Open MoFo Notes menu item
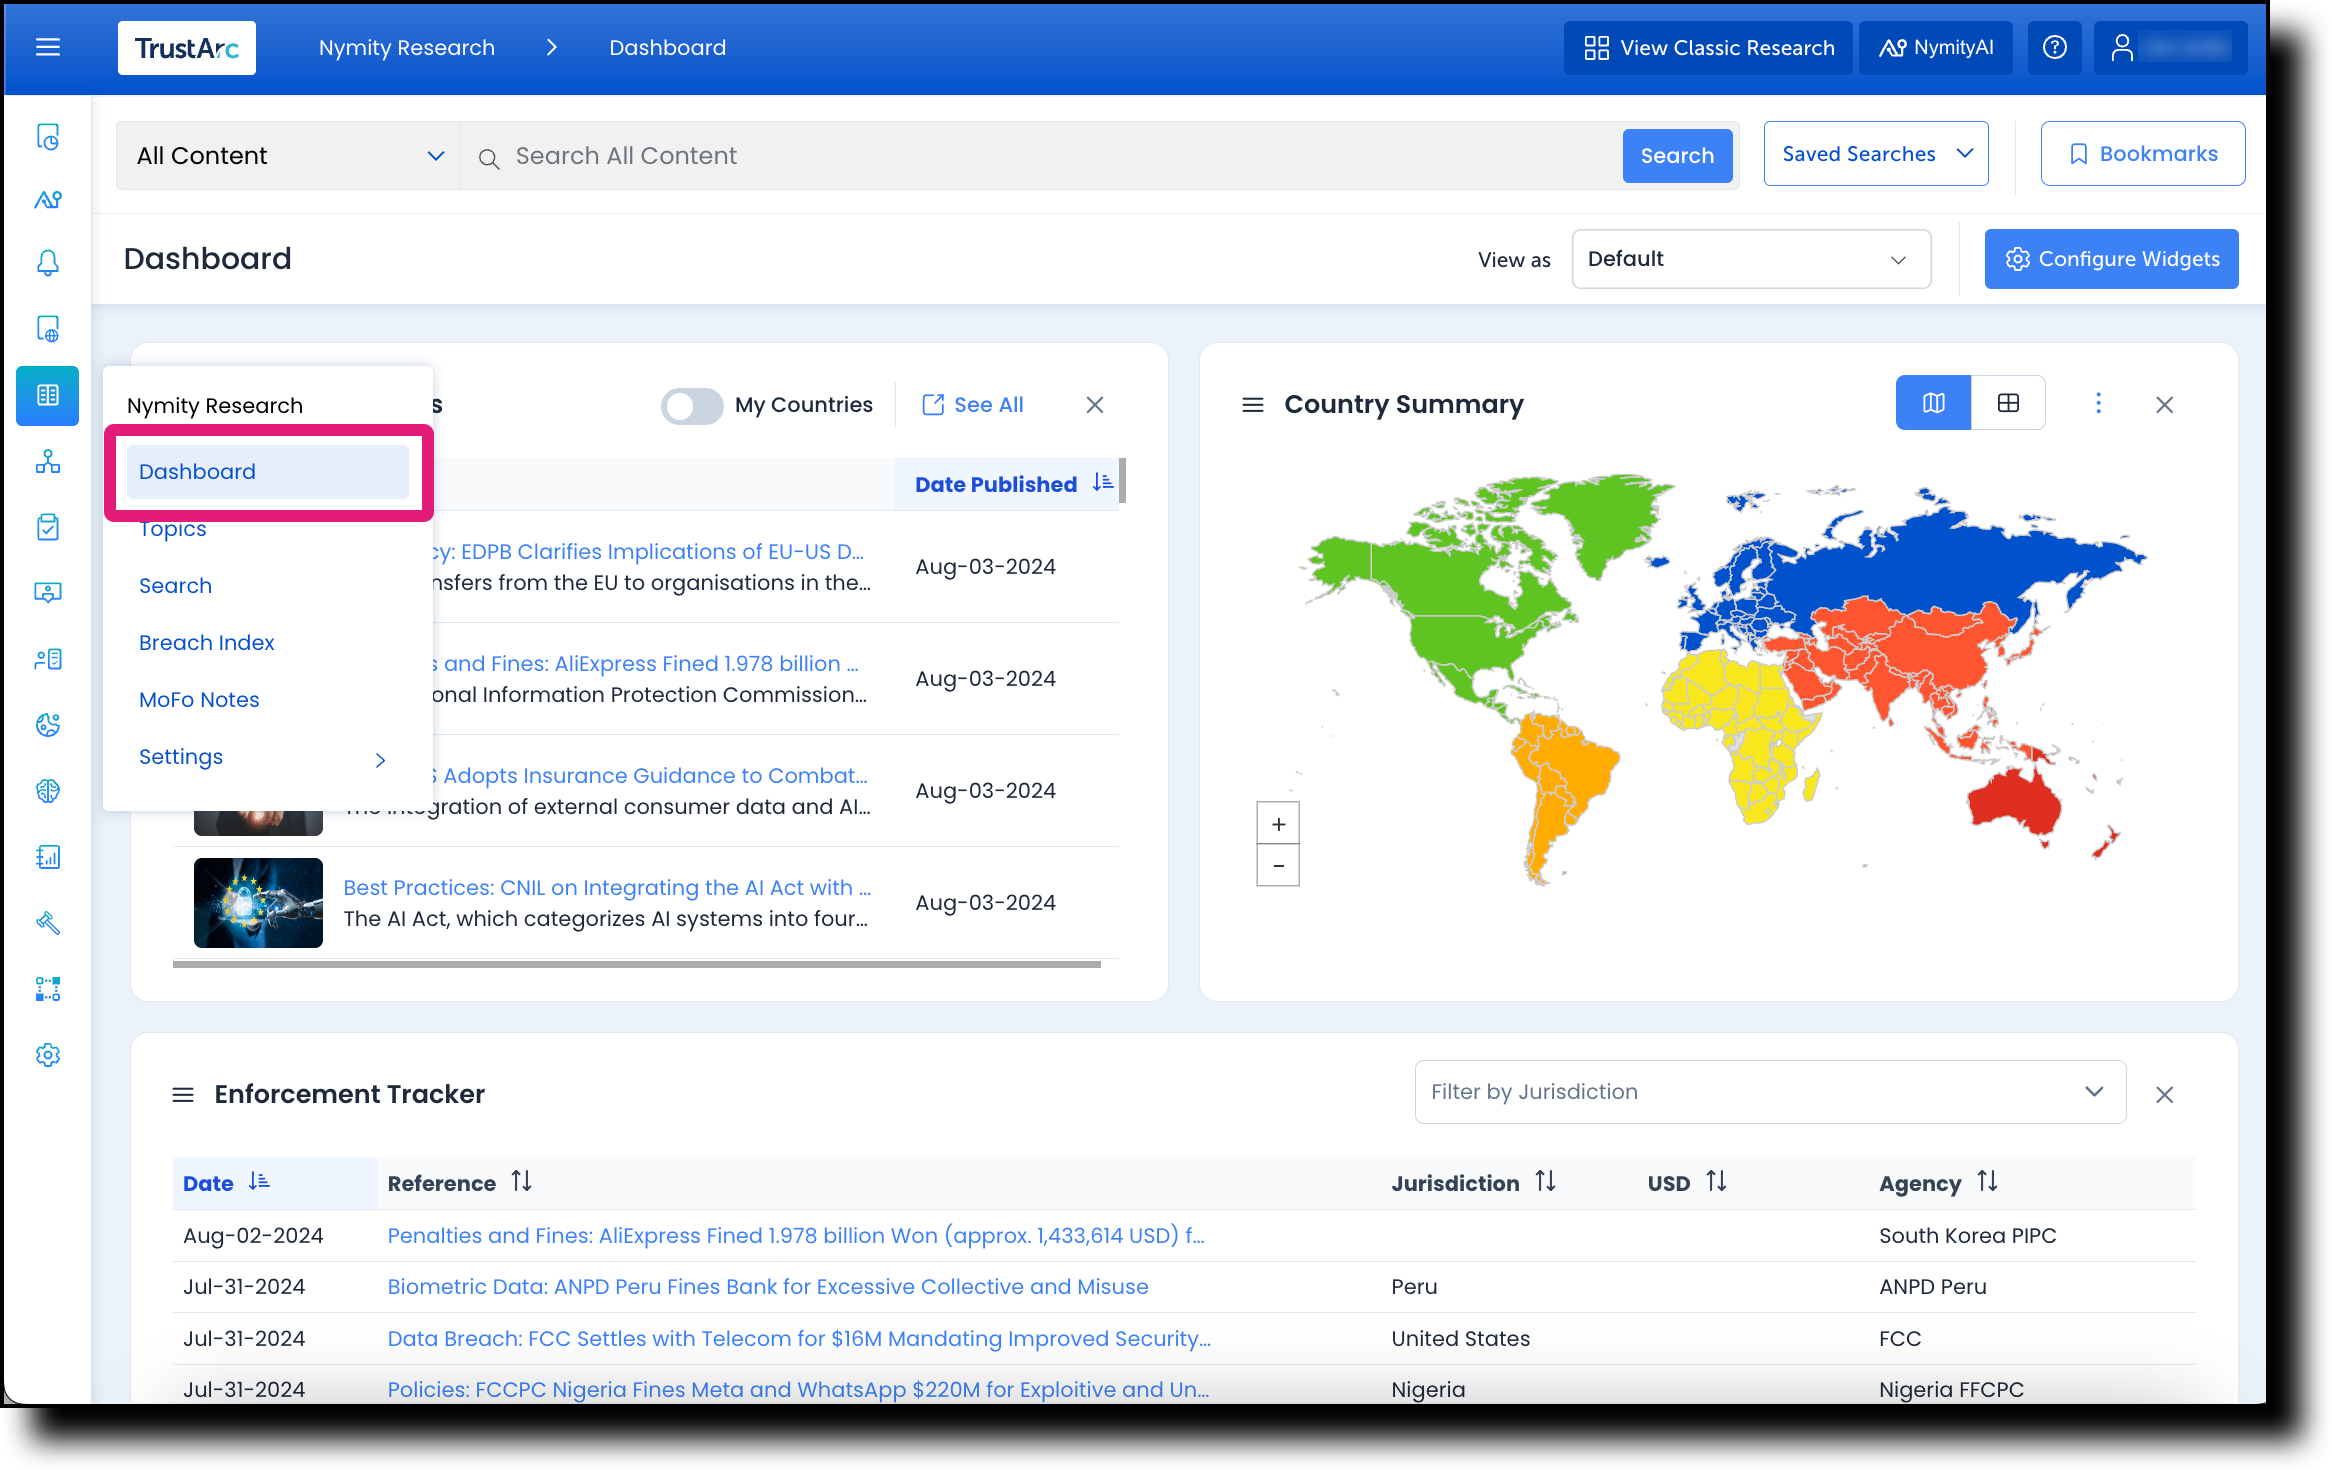2332x1470 pixels. (x=199, y=699)
